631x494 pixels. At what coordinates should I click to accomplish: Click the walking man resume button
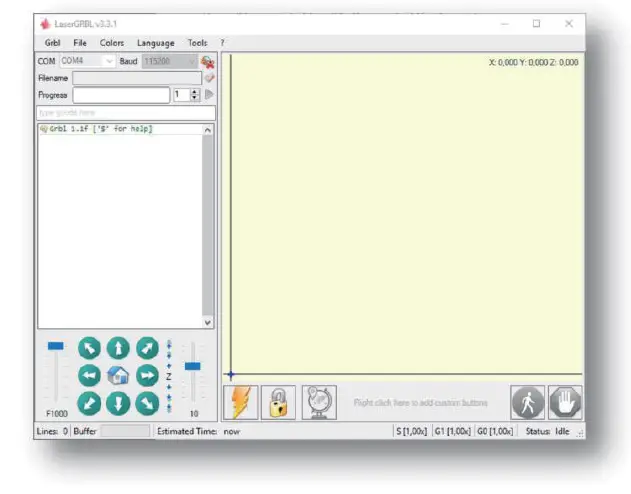click(528, 403)
